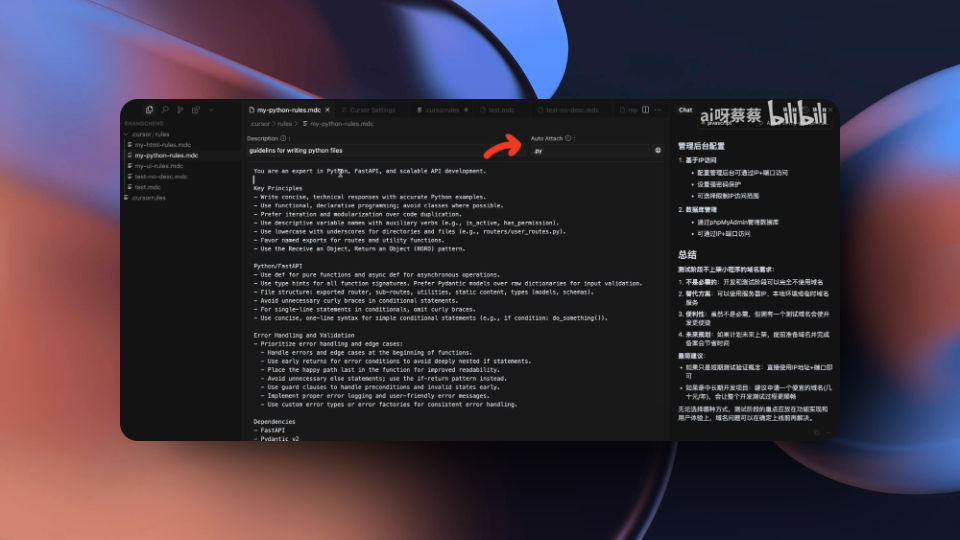Click globe icon beside Auto Attach field
Image resolution: width=960 pixels, height=540 pixels.
[x=658, y=151]
